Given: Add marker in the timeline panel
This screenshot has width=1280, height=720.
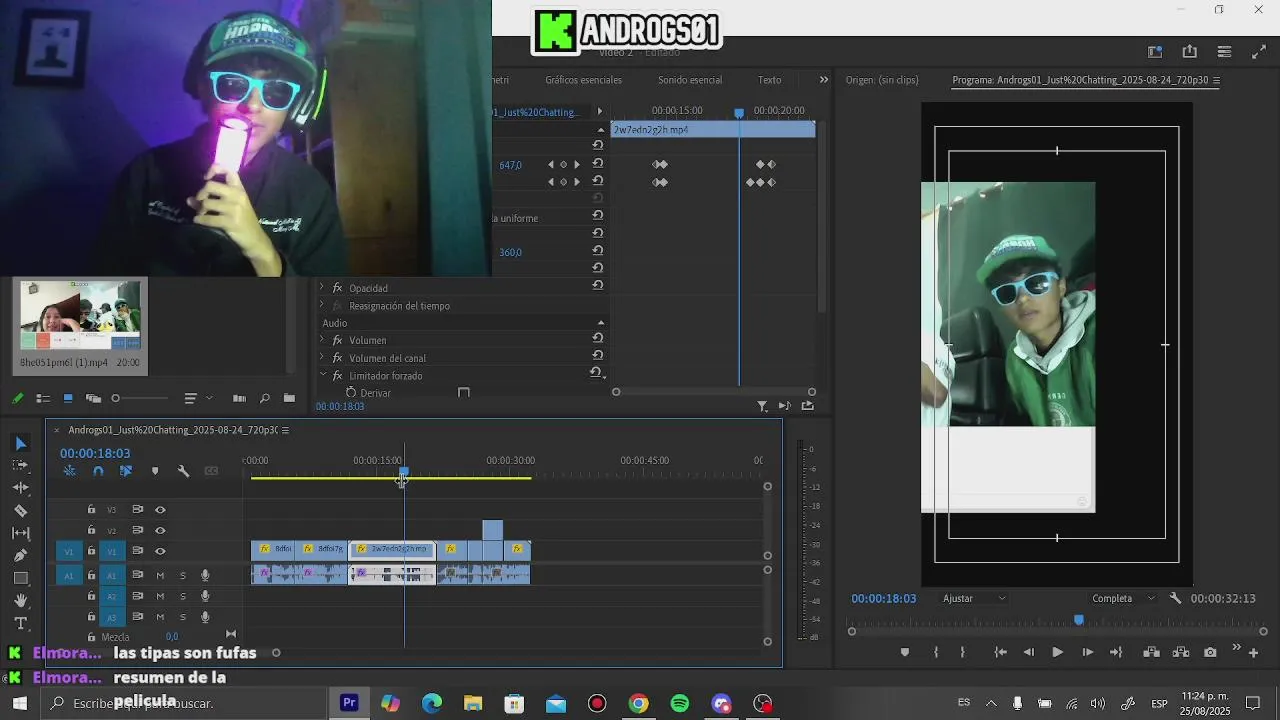Looking at the screenshot, I should coord(154,471).
